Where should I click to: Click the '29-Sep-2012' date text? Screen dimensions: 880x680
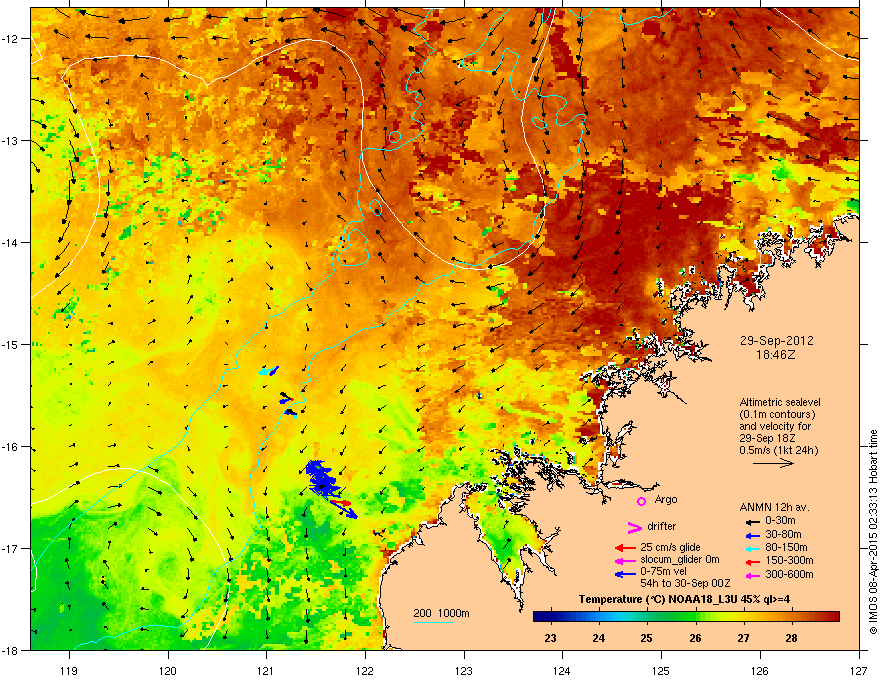coord(776,341)
